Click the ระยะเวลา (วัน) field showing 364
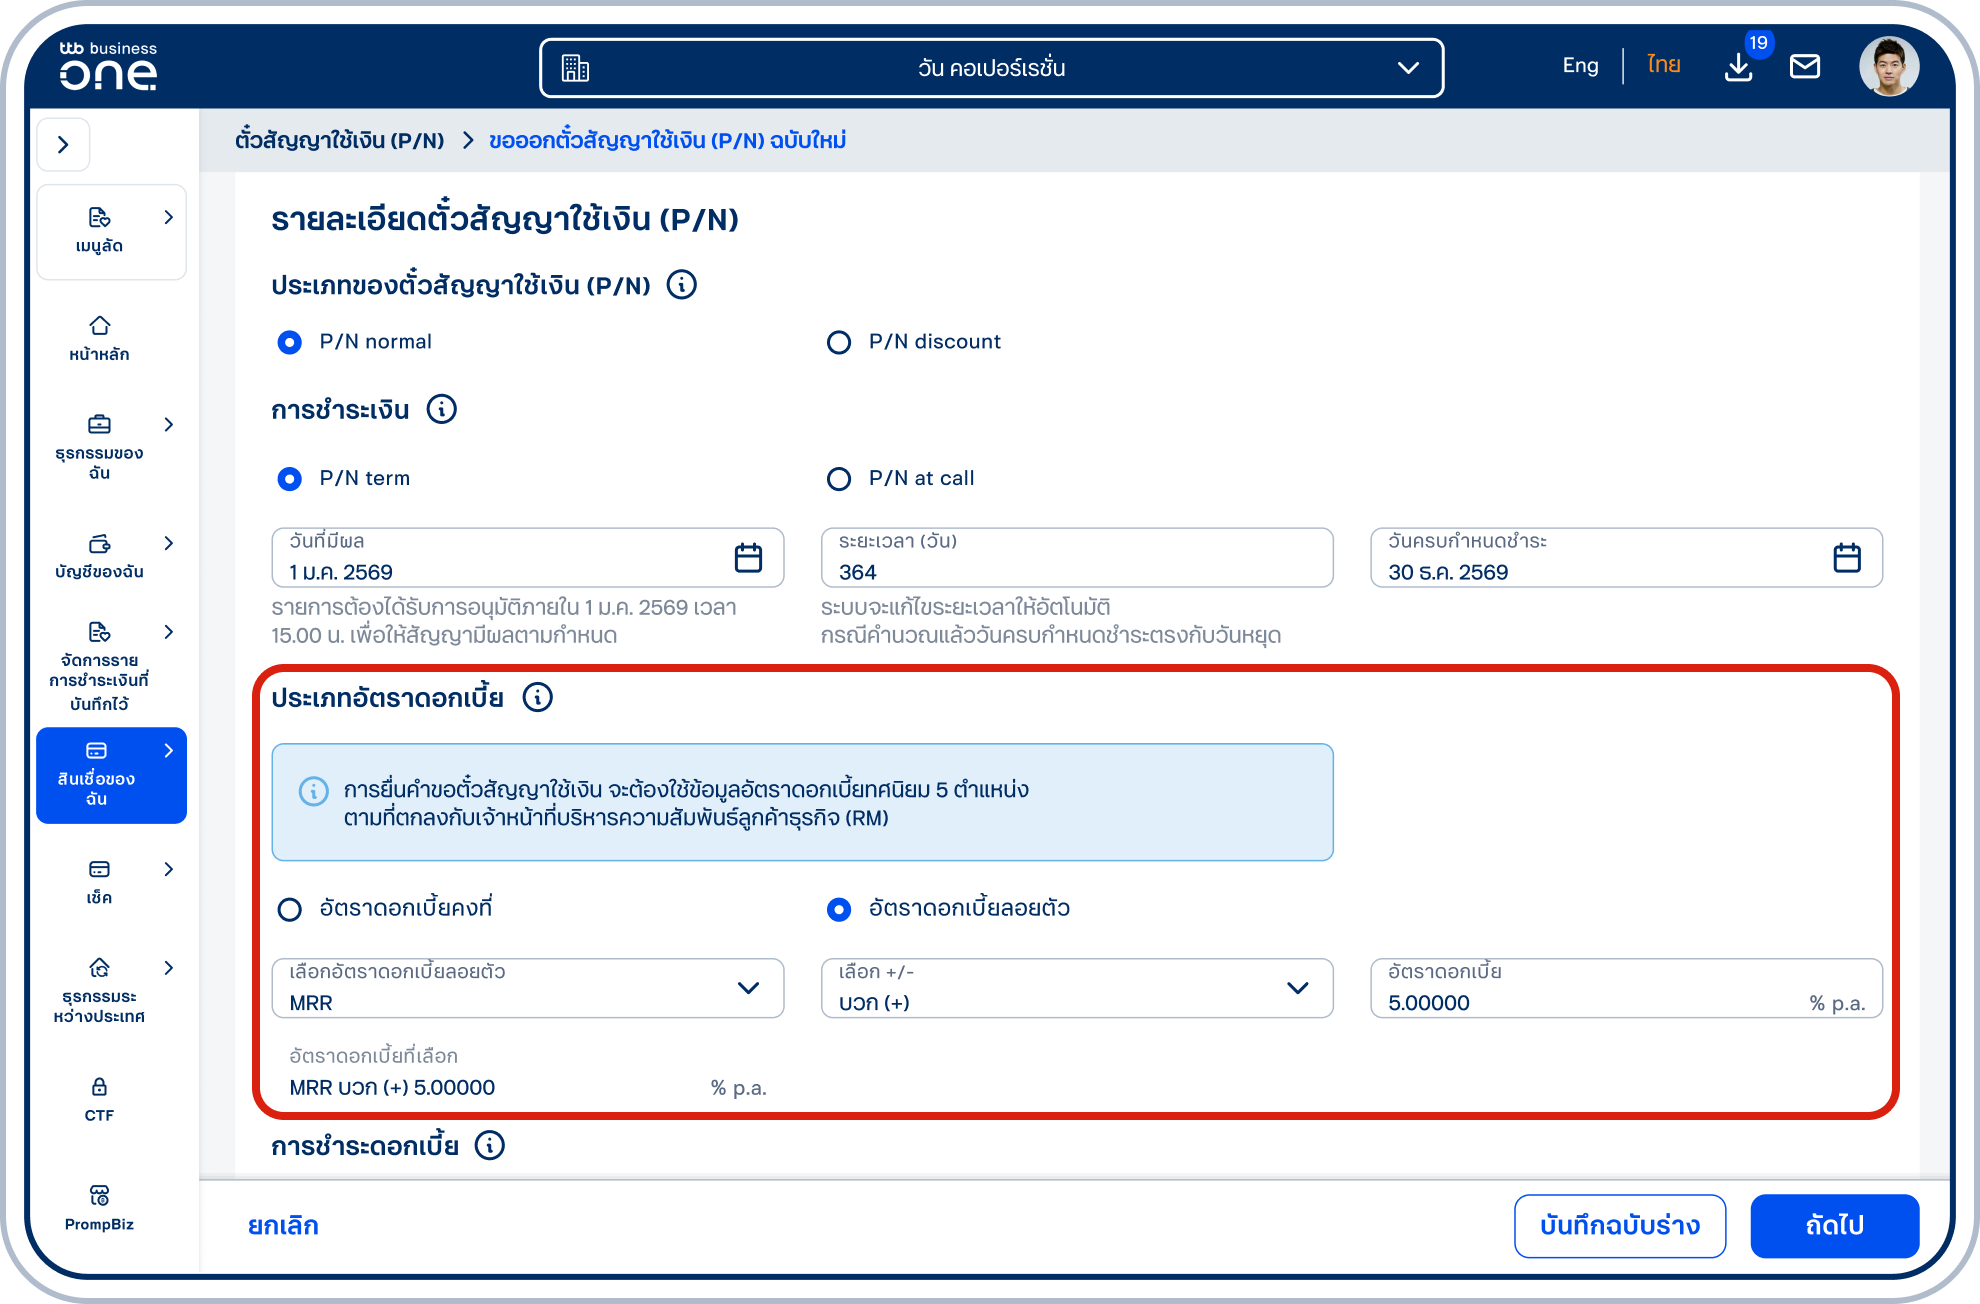Image resolution: width=1980 pixels, height=1304 pixels. click(1077, 558)
